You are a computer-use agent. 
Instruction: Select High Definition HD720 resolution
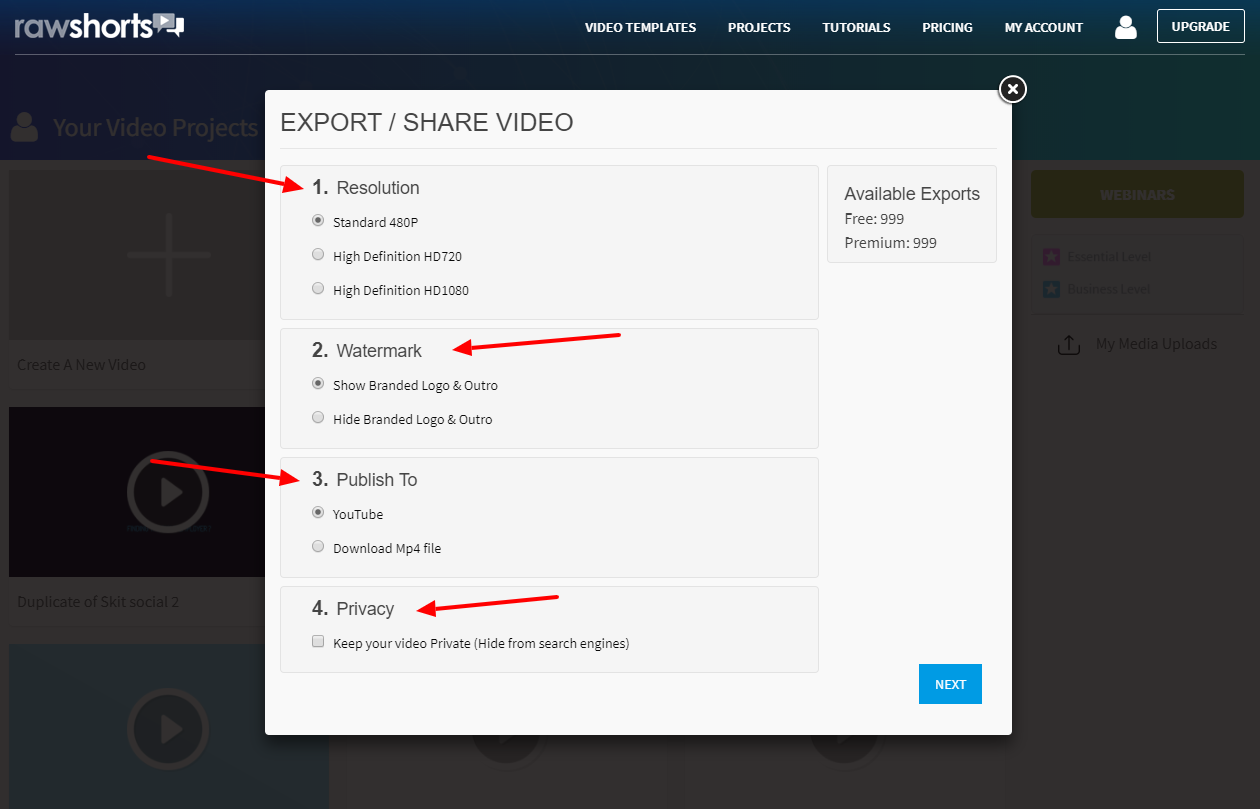(318, 255)
